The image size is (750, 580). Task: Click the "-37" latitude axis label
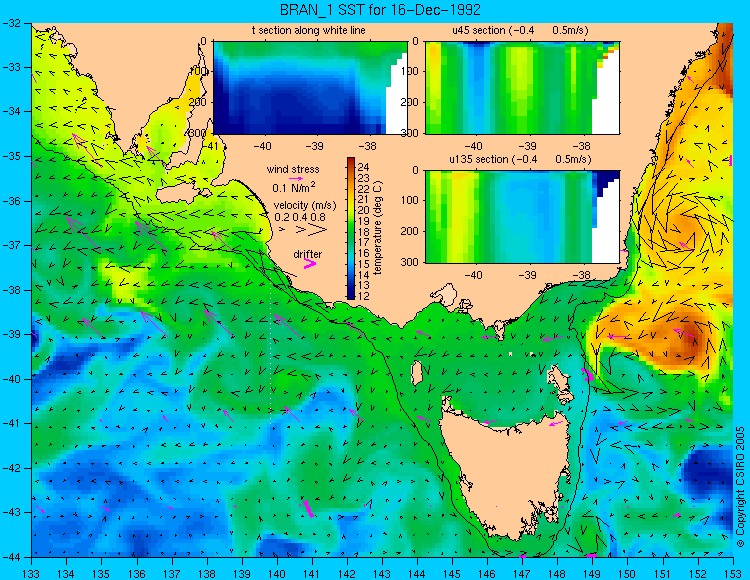pyautogui.click(x=11, y=245)
